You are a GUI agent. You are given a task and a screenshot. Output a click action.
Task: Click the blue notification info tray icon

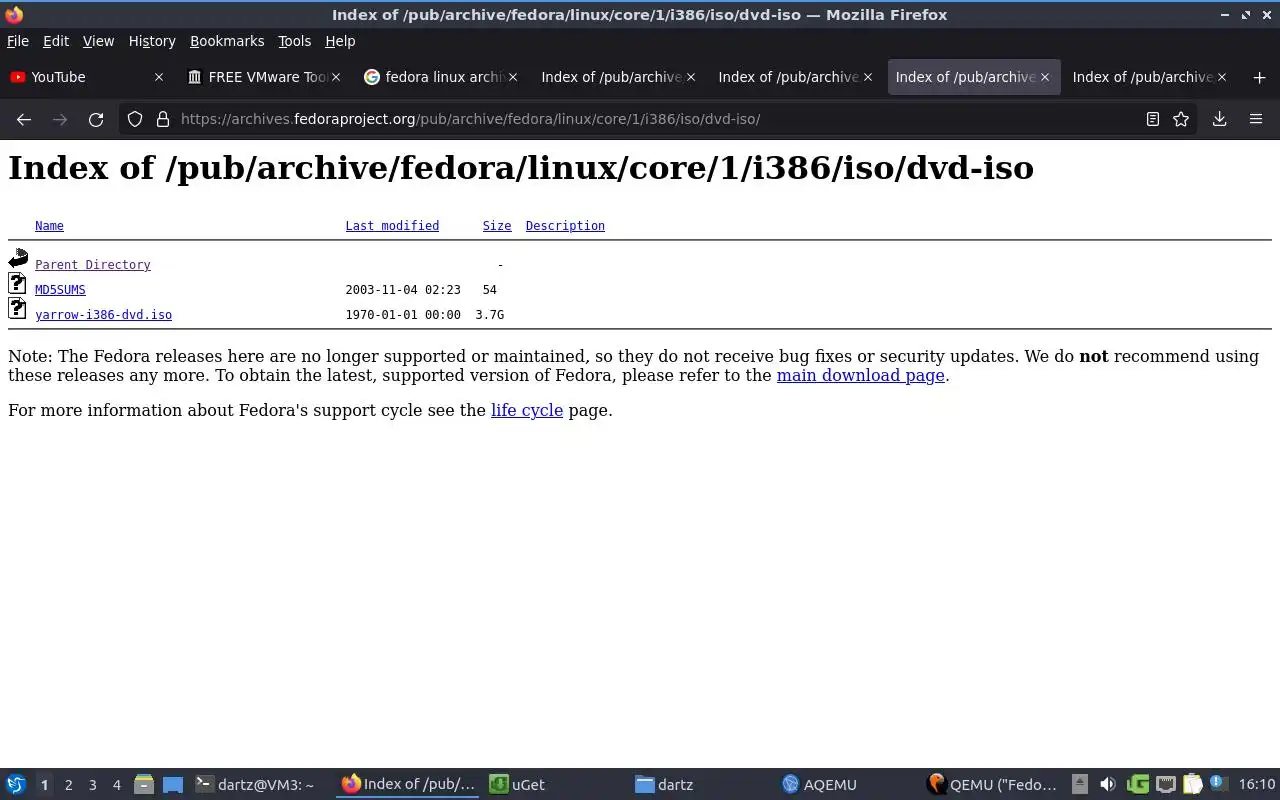pos(1217,783)
